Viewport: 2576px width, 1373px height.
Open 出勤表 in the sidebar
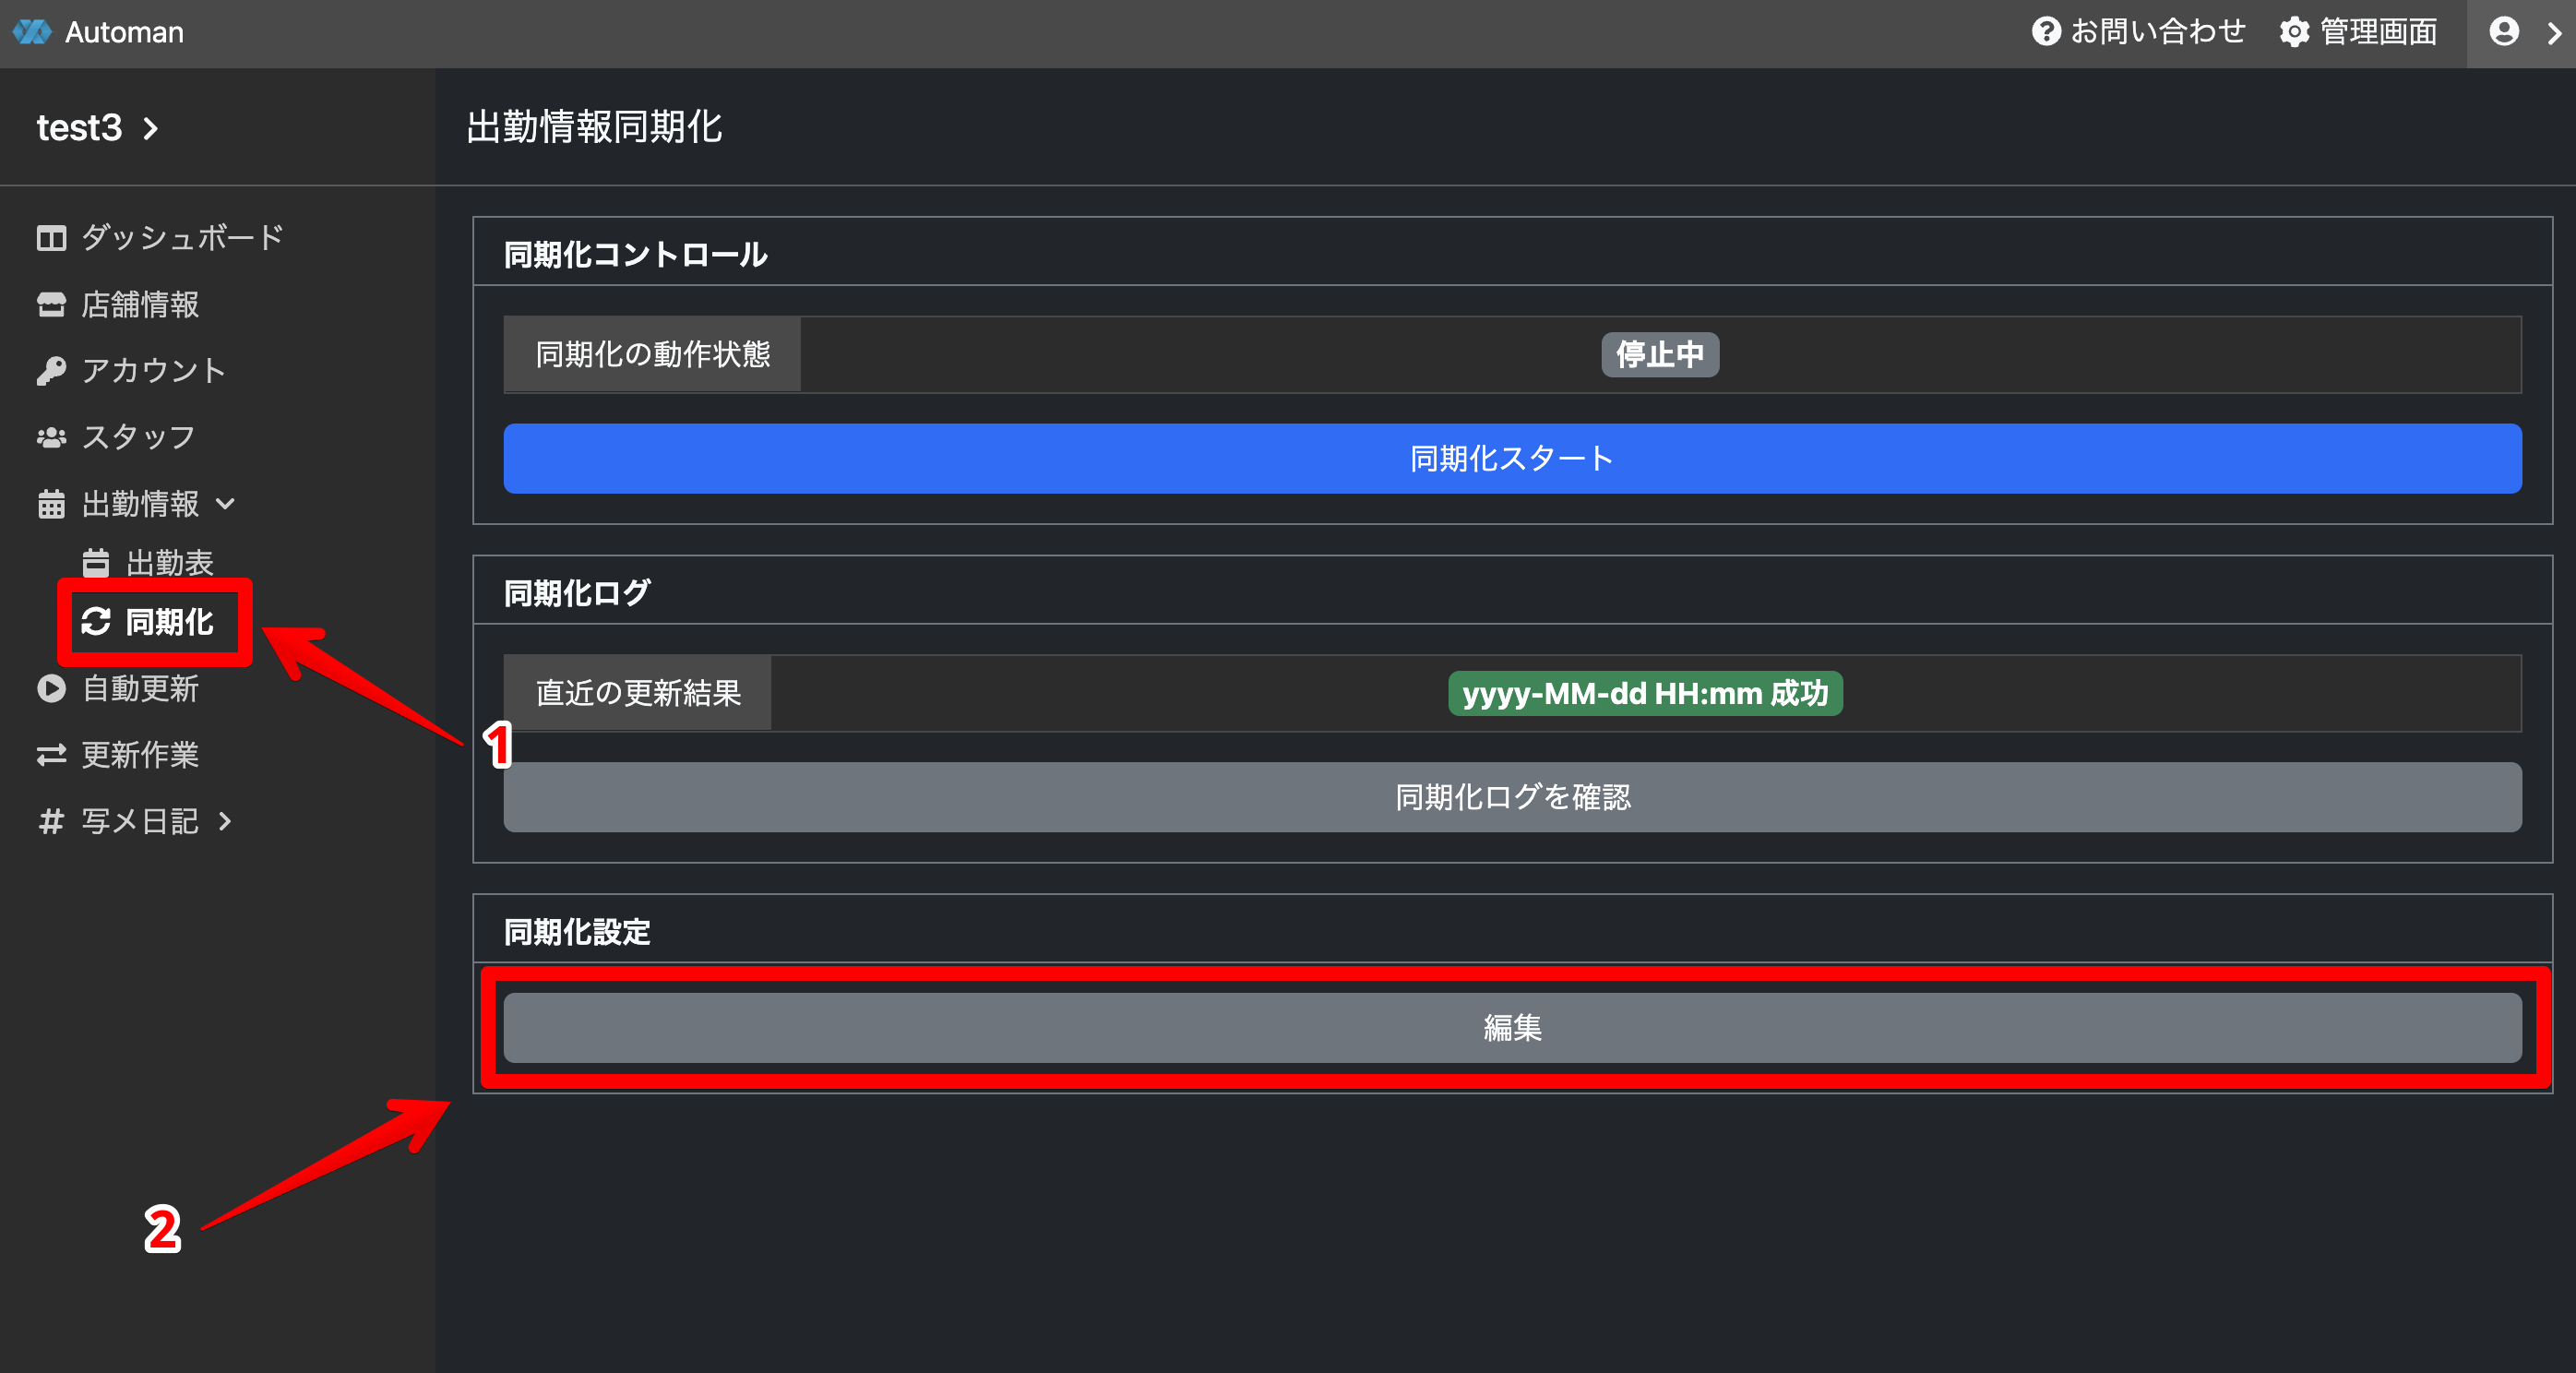pyautogui.click(x=169, y=563)
